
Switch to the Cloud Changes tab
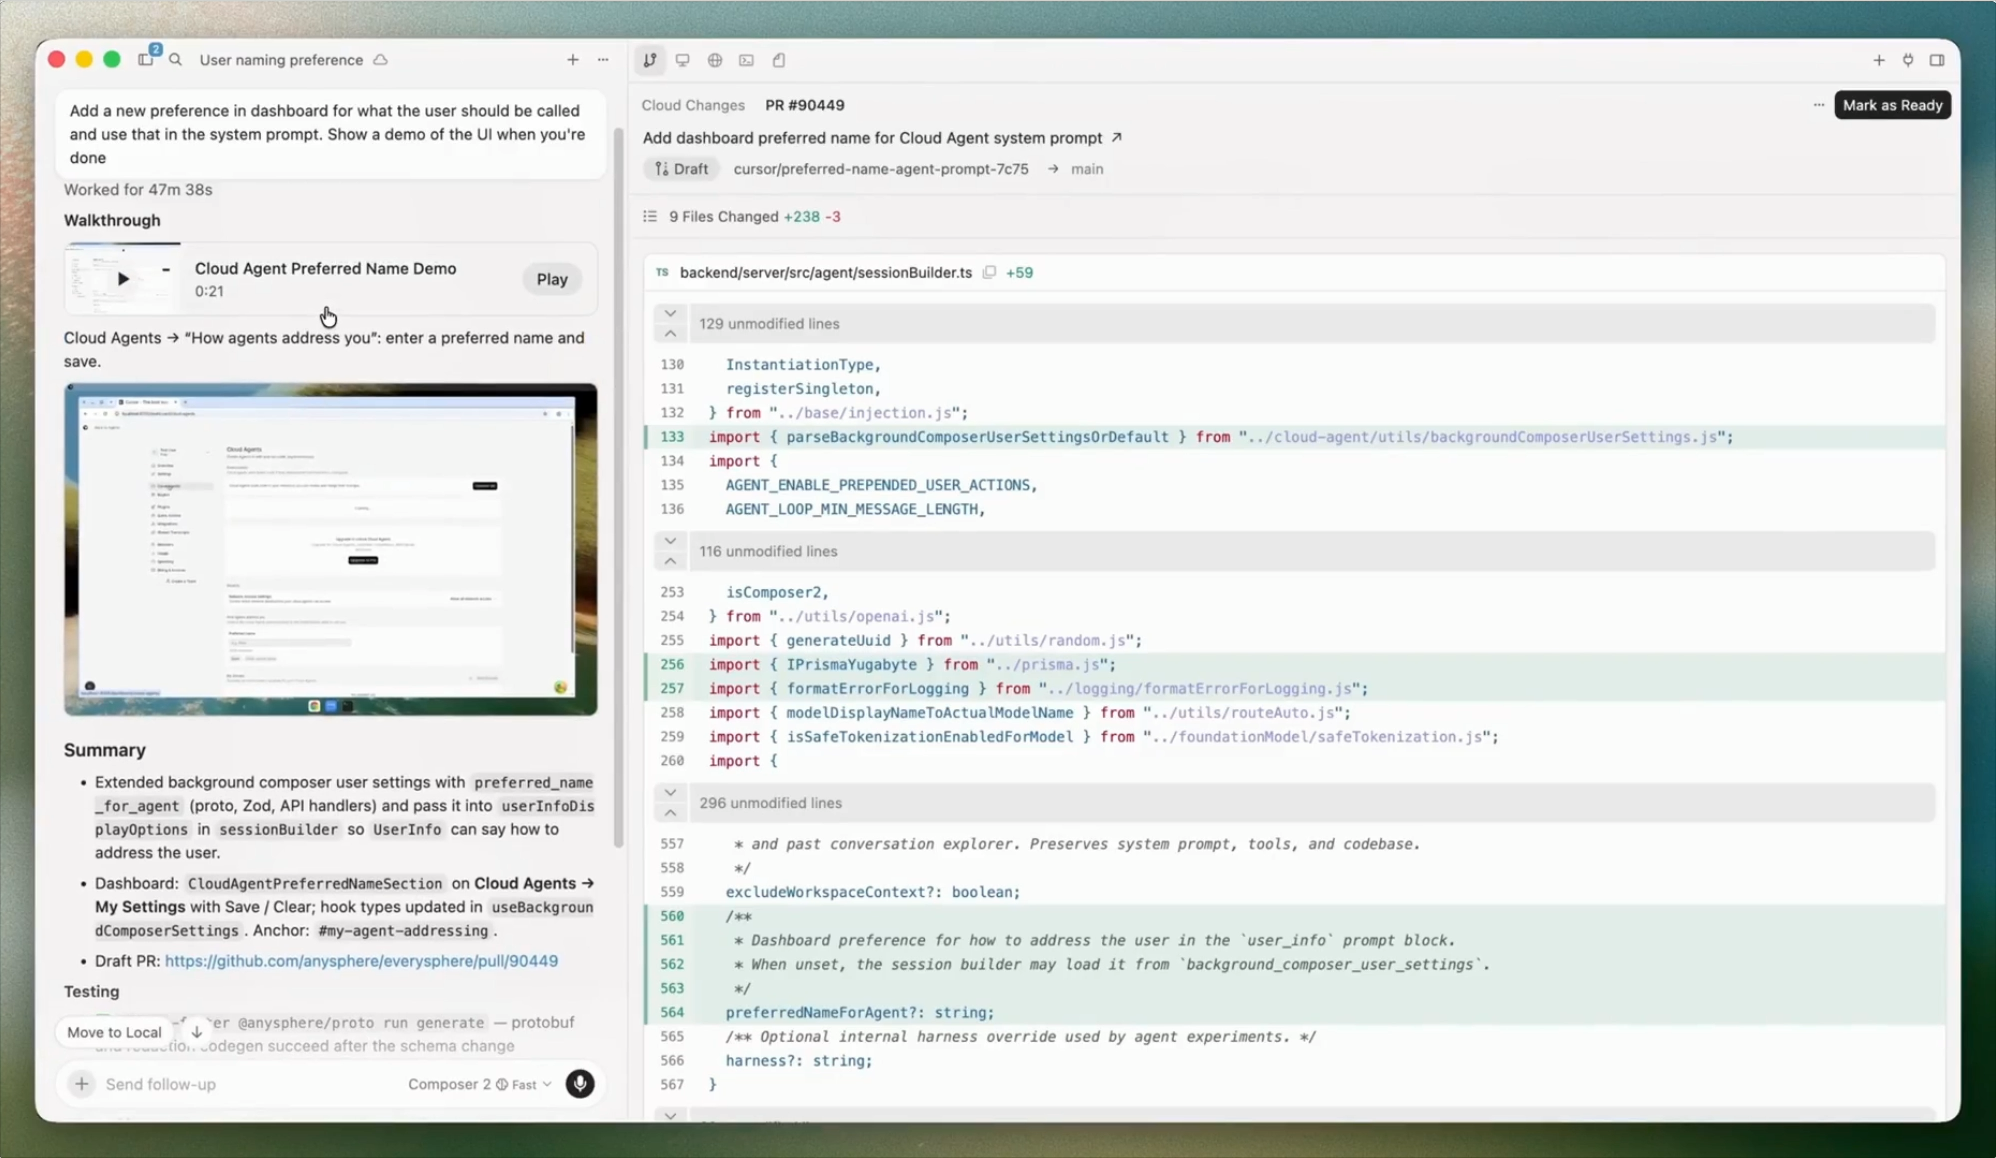tap(693, 105)
